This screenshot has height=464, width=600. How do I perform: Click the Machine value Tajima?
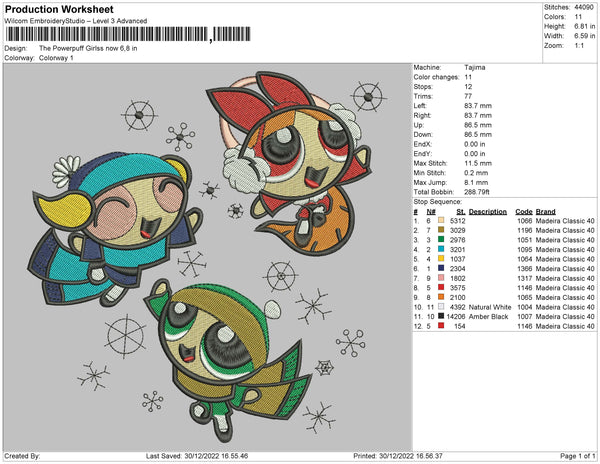(x=474, y=67)
